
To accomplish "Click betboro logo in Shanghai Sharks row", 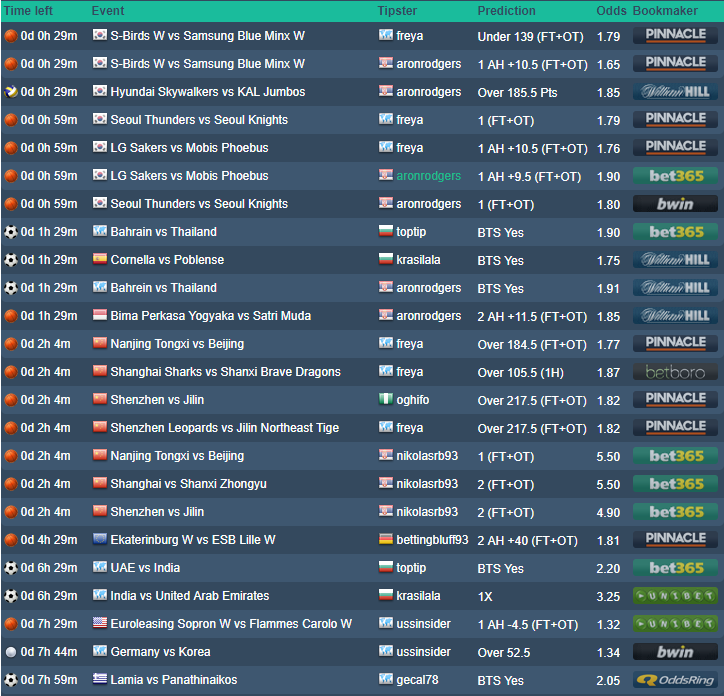I will (x=675, y=372).
